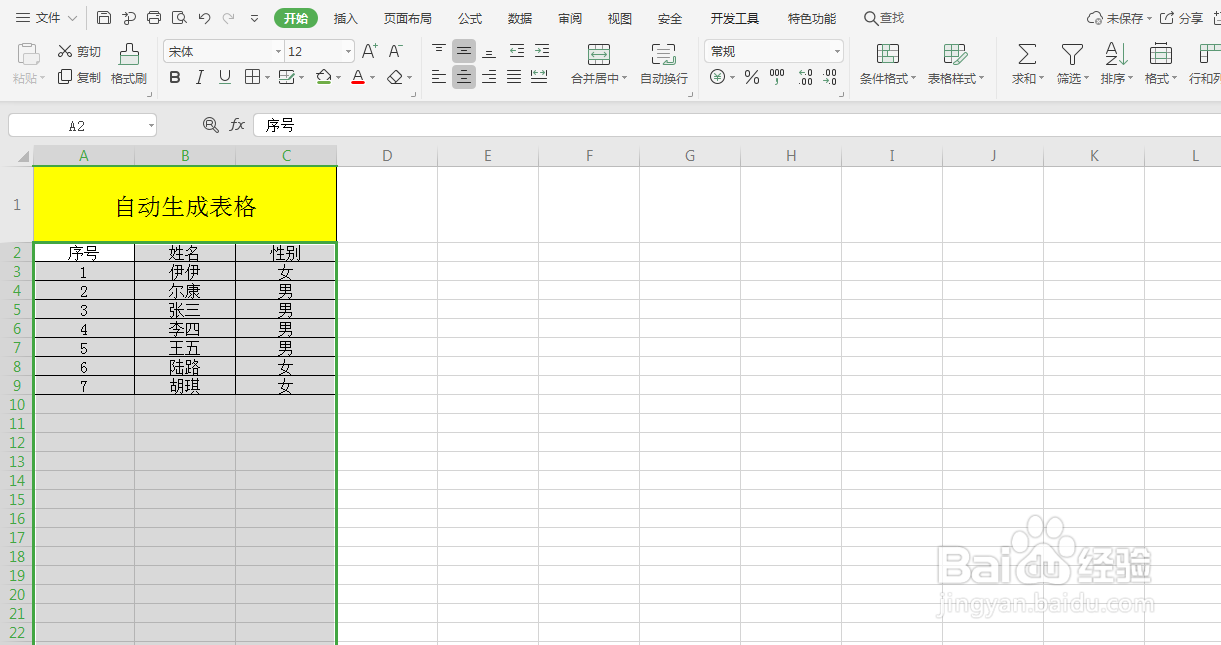This screenshot has width=1221, height=645.
Task: Open the font name dropdown (宋体)
Action: tap(278, 51)
